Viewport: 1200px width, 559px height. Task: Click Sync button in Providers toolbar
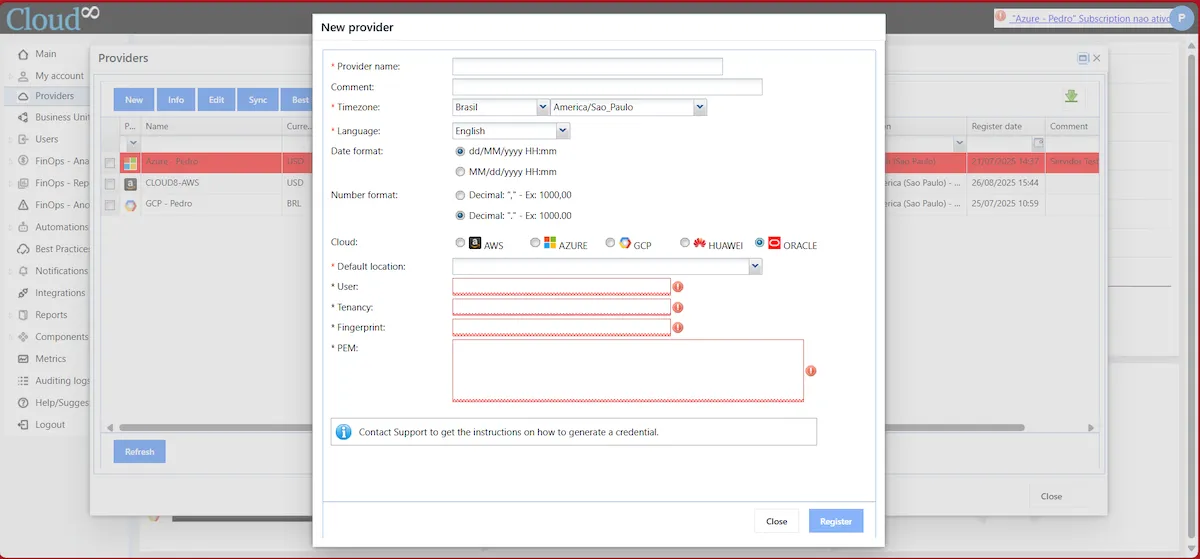point(258,100)
